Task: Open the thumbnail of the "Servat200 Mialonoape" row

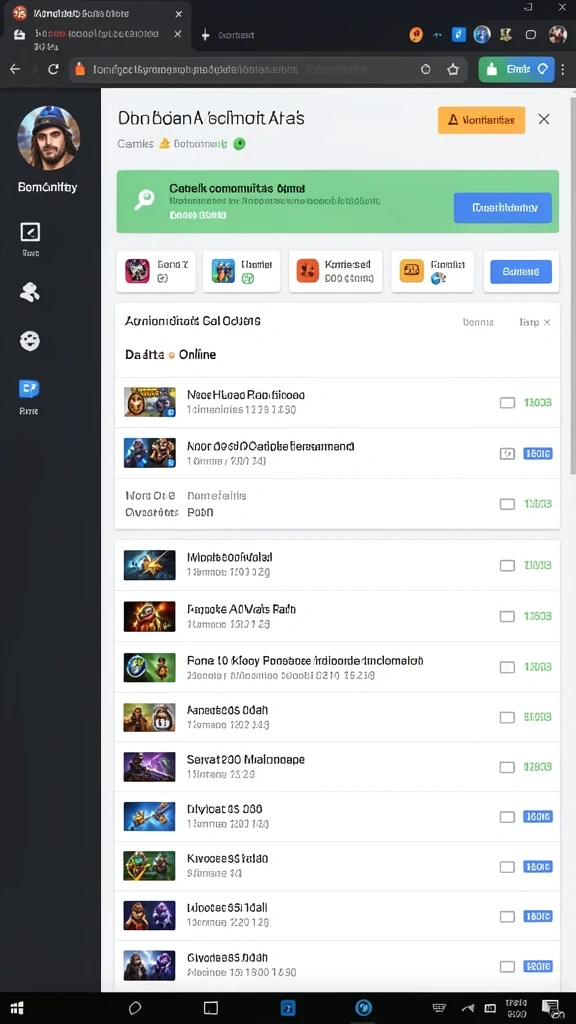Action: coord(150,767)
